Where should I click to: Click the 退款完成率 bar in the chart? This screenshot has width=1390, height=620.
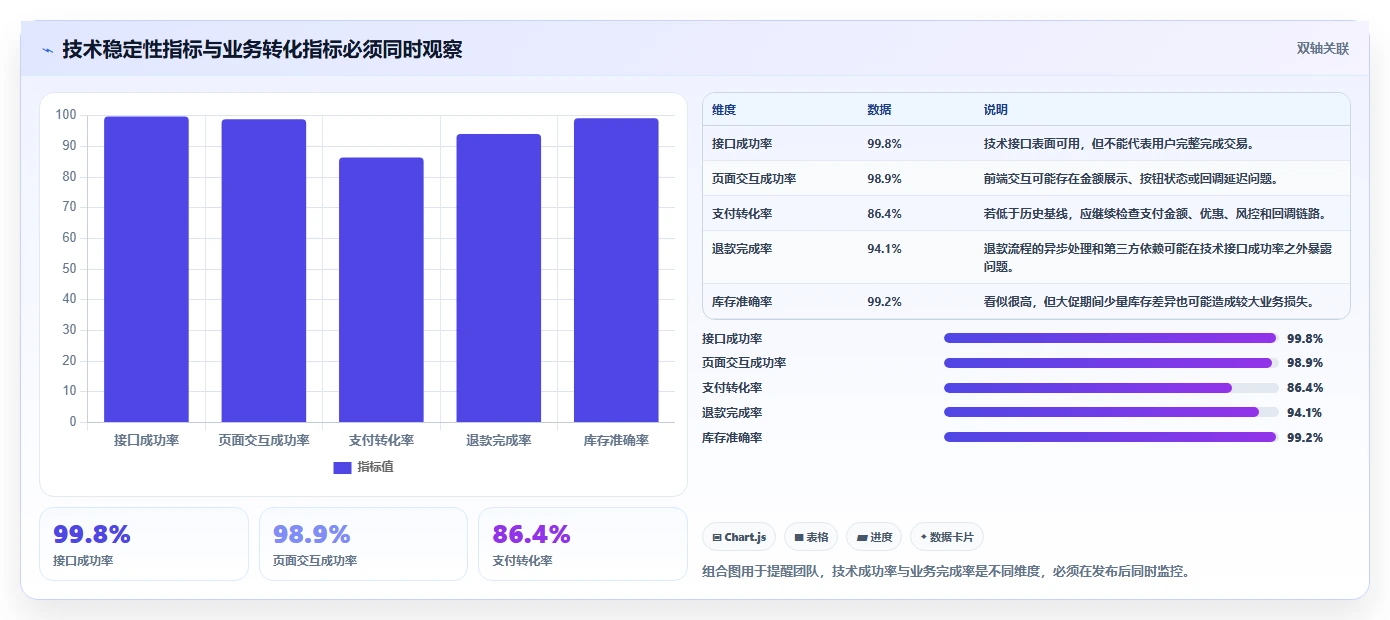coord(499,278)
